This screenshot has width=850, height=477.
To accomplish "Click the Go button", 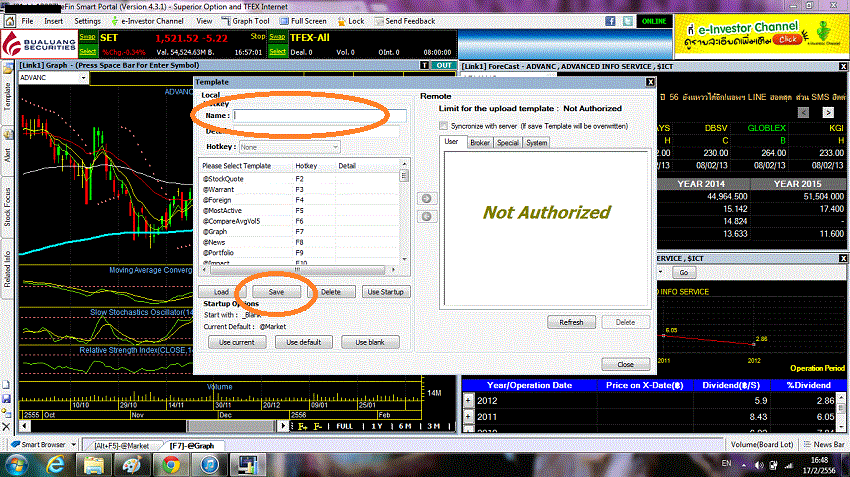I will (684, 272).
